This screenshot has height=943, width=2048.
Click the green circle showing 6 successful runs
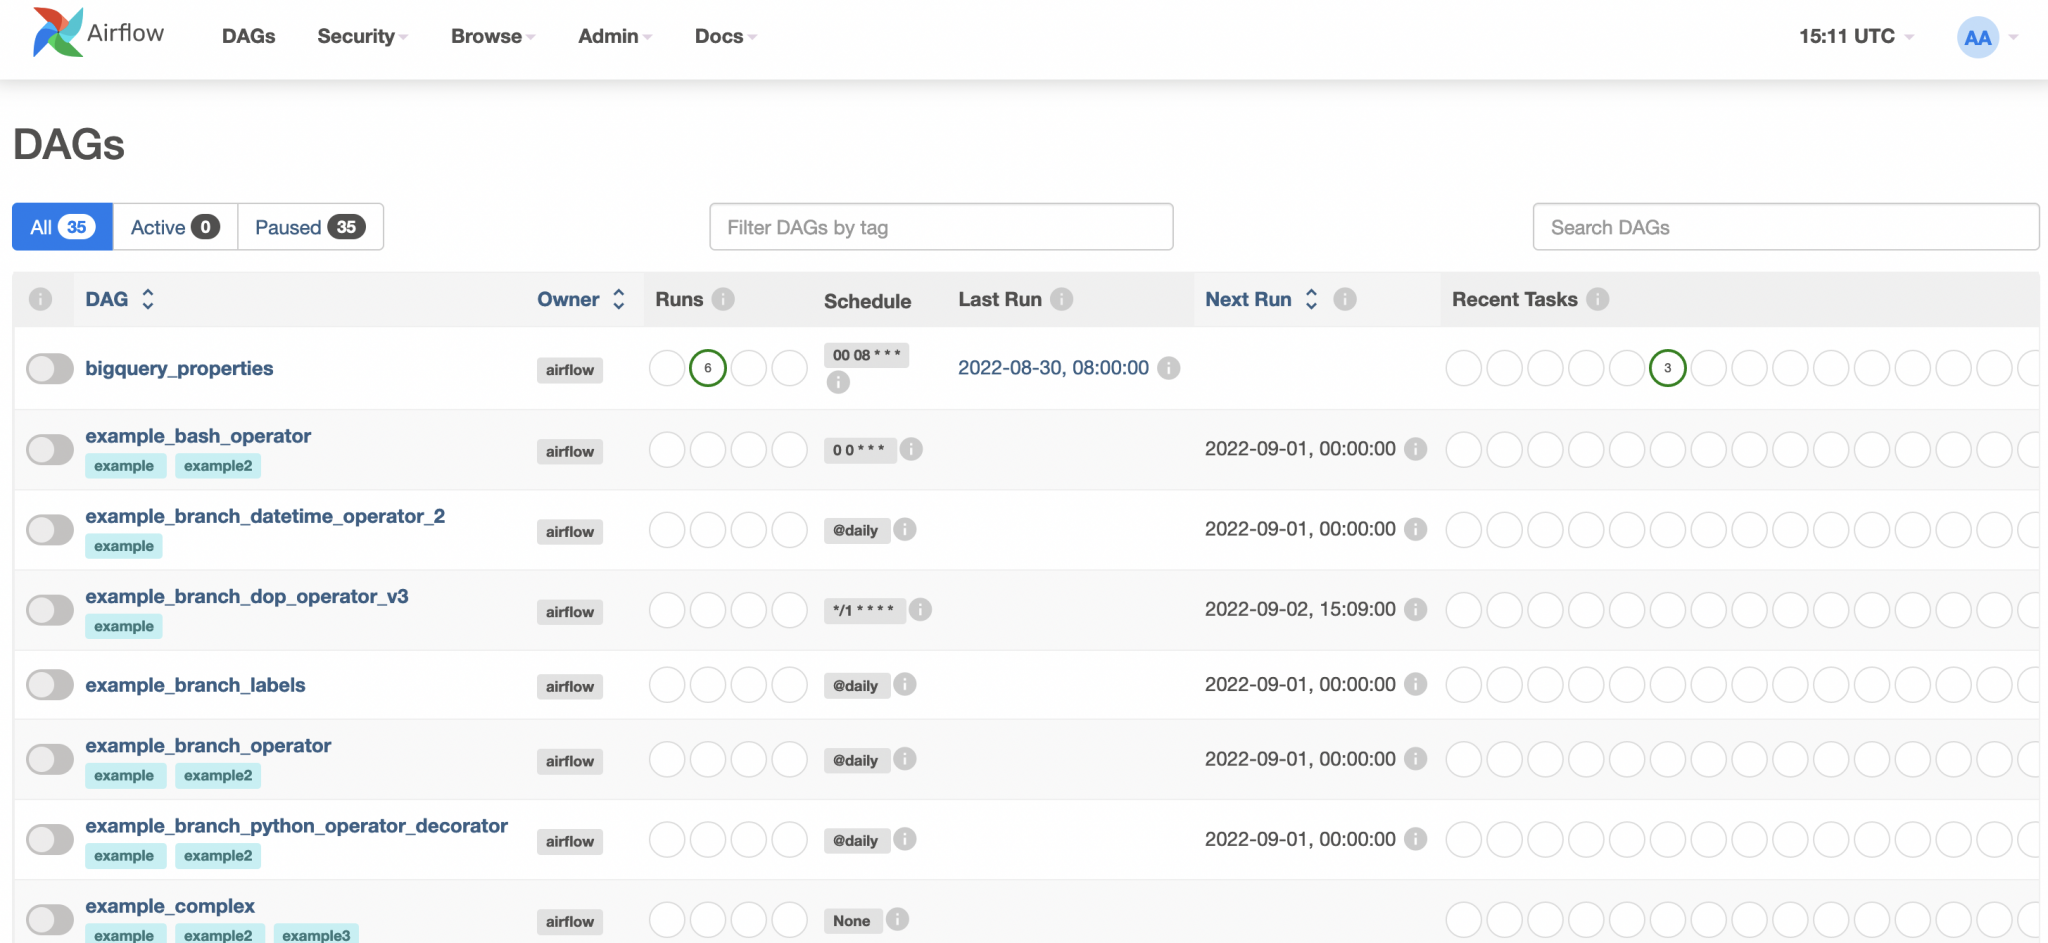(708, 368)
